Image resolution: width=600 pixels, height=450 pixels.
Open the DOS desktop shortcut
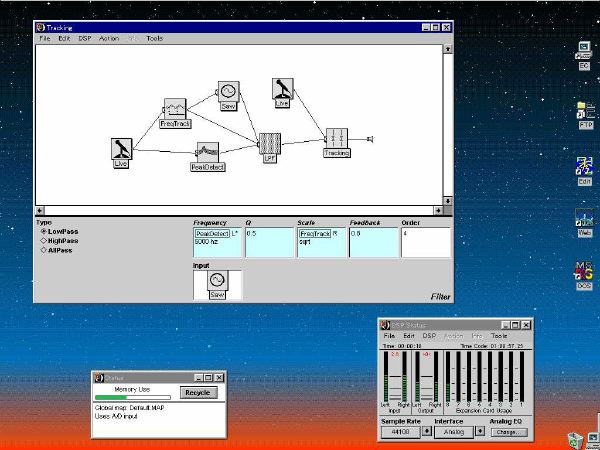pyautogui.click(x=584, y=276)
